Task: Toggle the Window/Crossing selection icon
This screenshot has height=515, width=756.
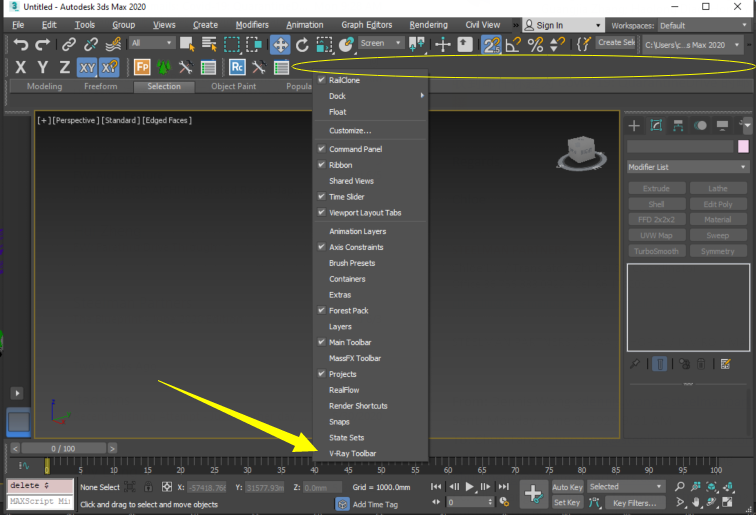Action: coord(254,44)
